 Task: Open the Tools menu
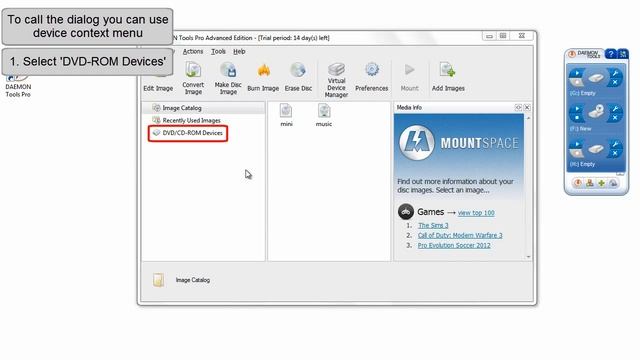(x=218, y=51)
